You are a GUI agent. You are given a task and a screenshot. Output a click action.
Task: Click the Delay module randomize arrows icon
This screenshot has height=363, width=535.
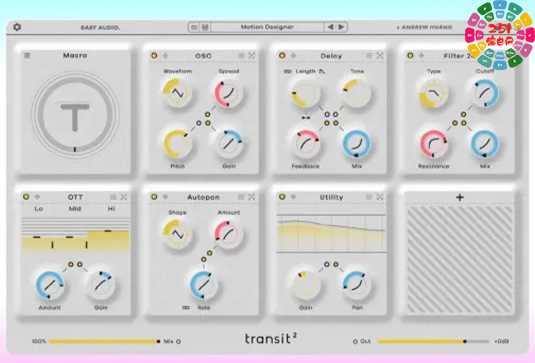coord(379,55)
